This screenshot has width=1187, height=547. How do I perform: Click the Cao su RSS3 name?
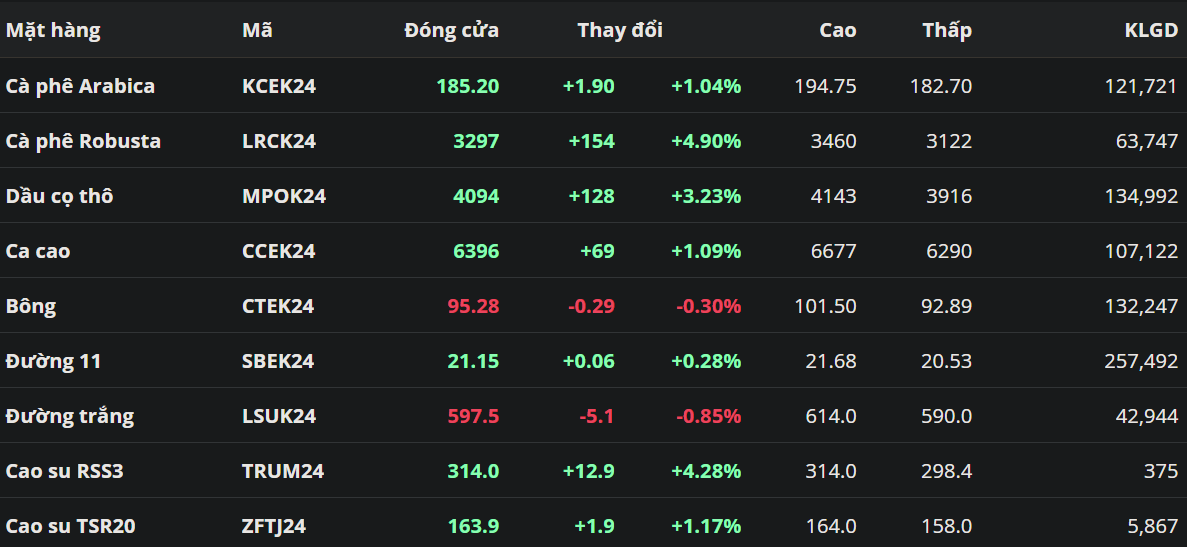[65, 471]
